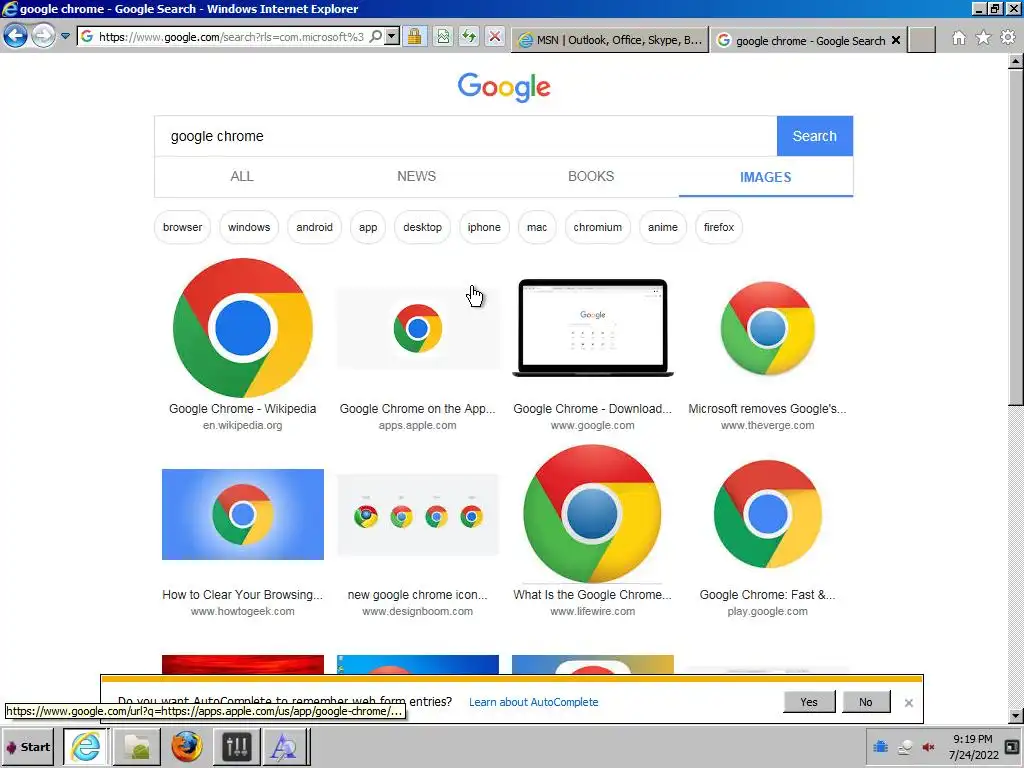The height and width of the screenshot is (768, 1024).
Task: Open Favorites with the star icon
Action: [x=983, y=38]
